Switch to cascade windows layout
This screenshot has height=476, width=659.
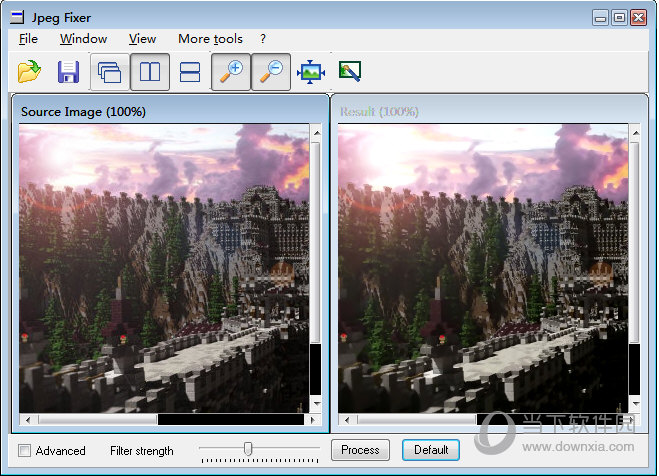[x=110, y=72]
